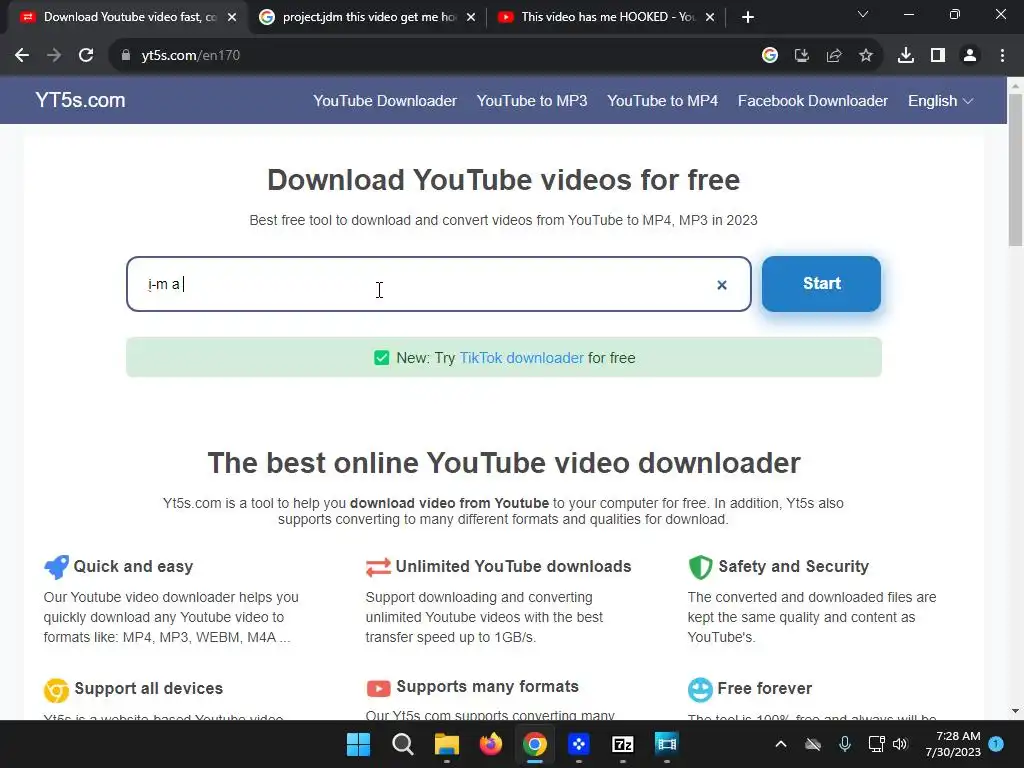The width and height of the screenshot is (1024, 768).
Task: Open the Chrome profile avatar
Action: point(970,56)
